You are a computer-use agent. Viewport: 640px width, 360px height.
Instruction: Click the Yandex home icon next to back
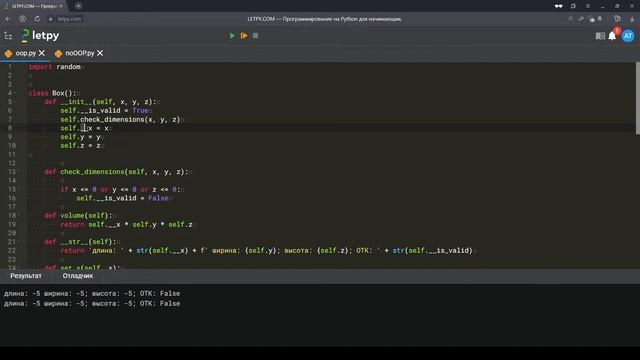pos(22,19)
